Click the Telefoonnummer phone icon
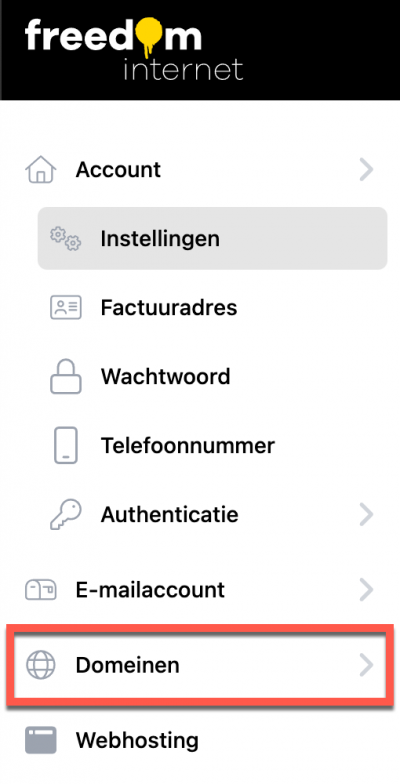 [x=66, y=445]
